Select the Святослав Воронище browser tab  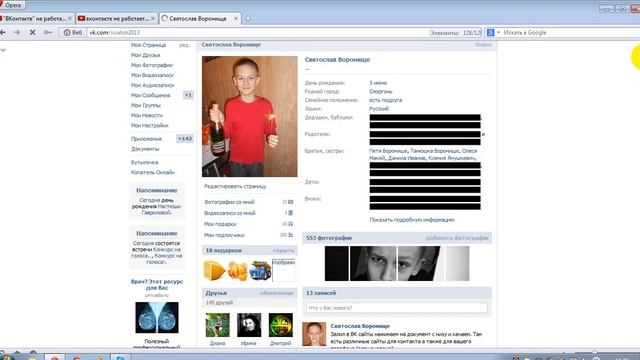point(199,19)
